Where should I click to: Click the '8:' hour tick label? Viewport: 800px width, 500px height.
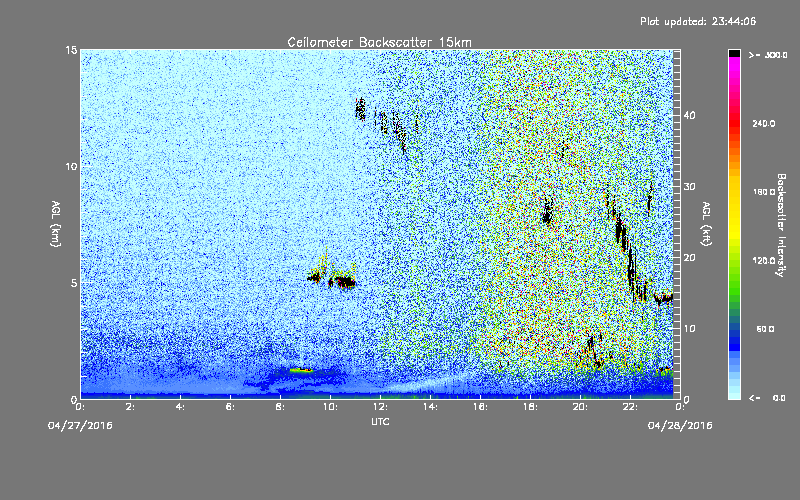[280, 407]
